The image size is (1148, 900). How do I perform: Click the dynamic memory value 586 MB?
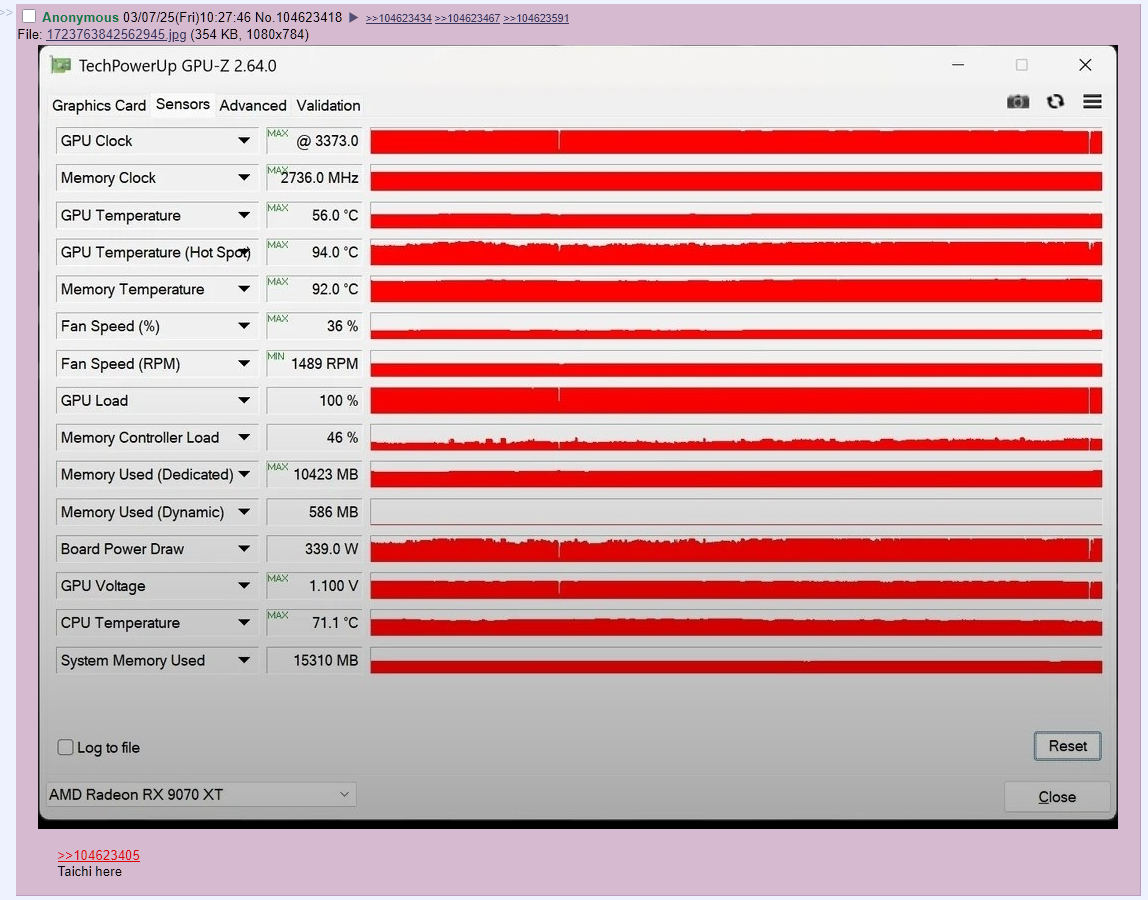pyautogui.click(x=333, y=512)
